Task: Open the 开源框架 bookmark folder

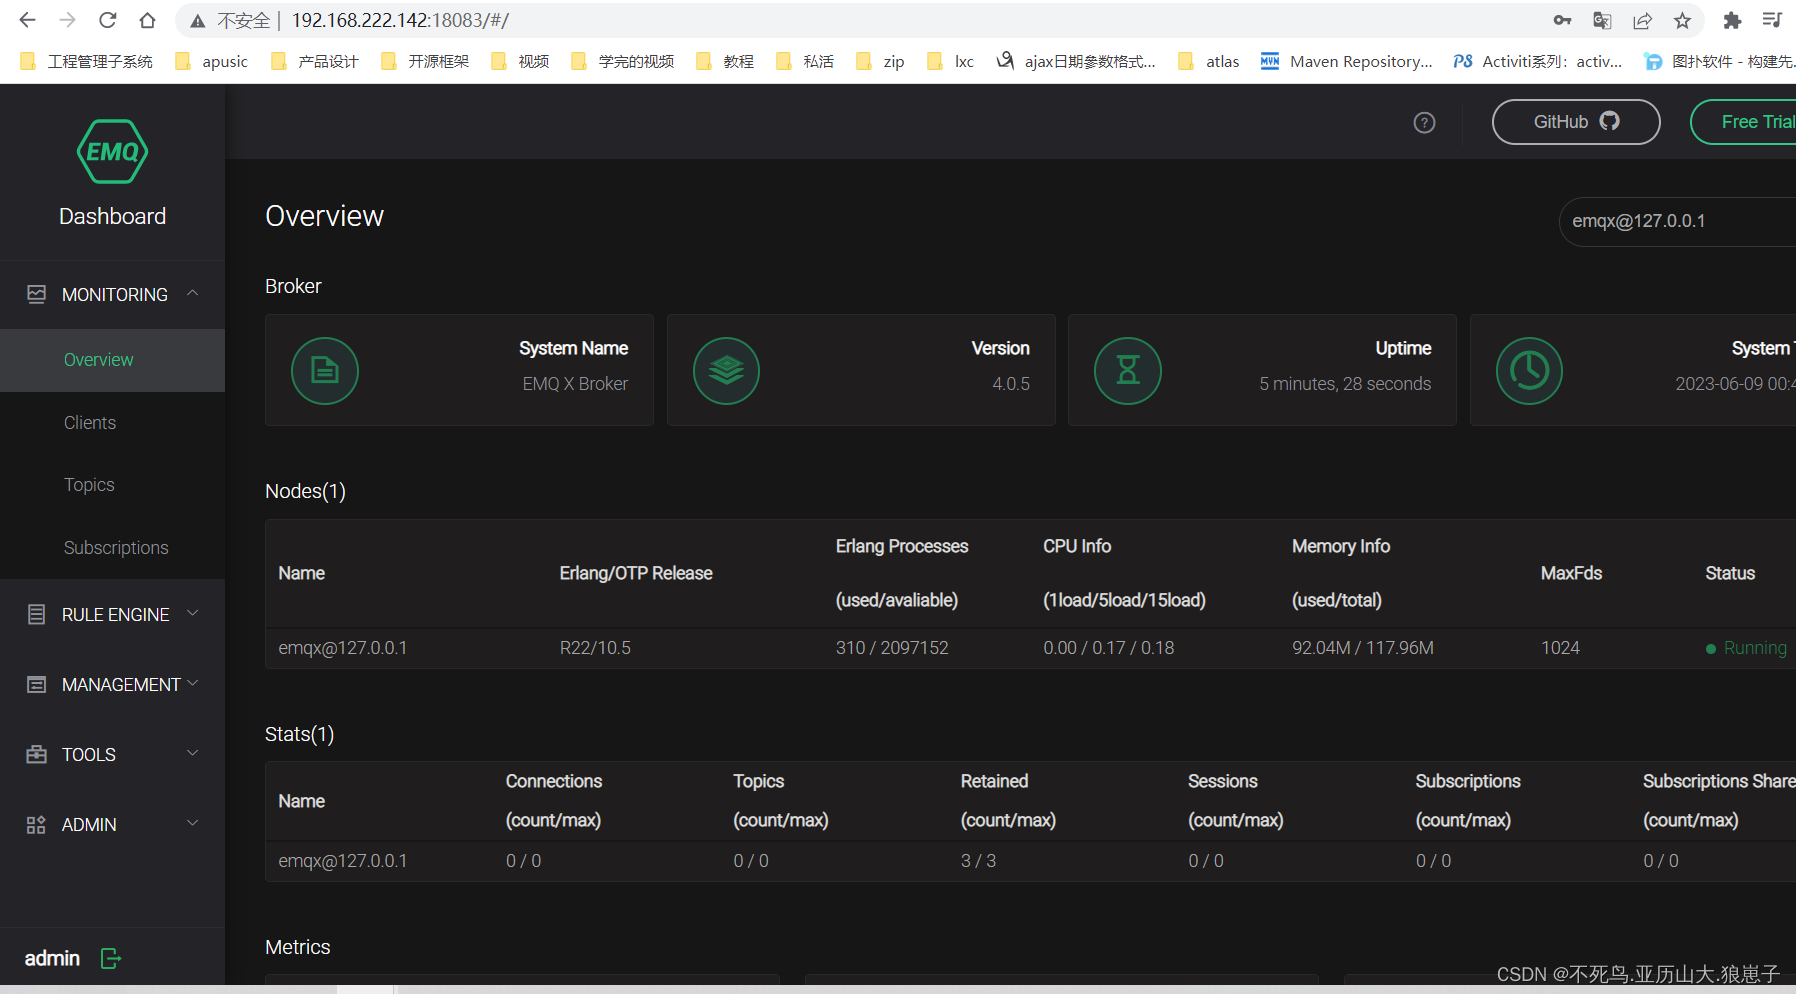Action: 425,61
